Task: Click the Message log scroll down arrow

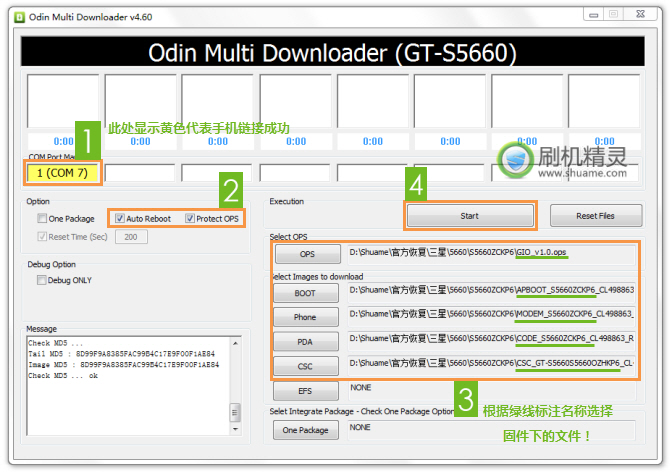Action: point(235,429)
